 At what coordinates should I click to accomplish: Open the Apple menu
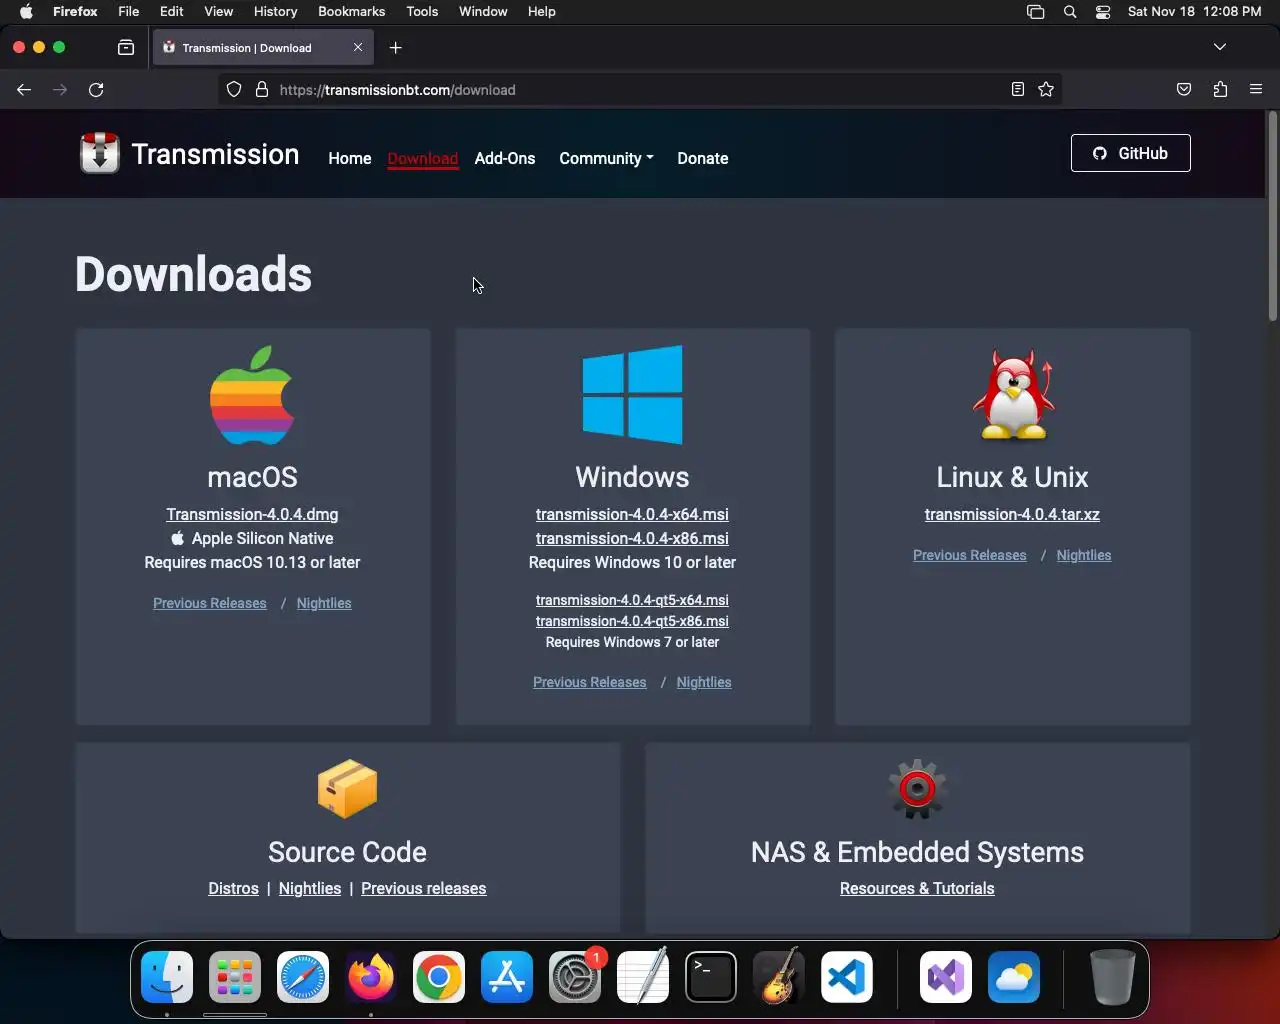26,11
